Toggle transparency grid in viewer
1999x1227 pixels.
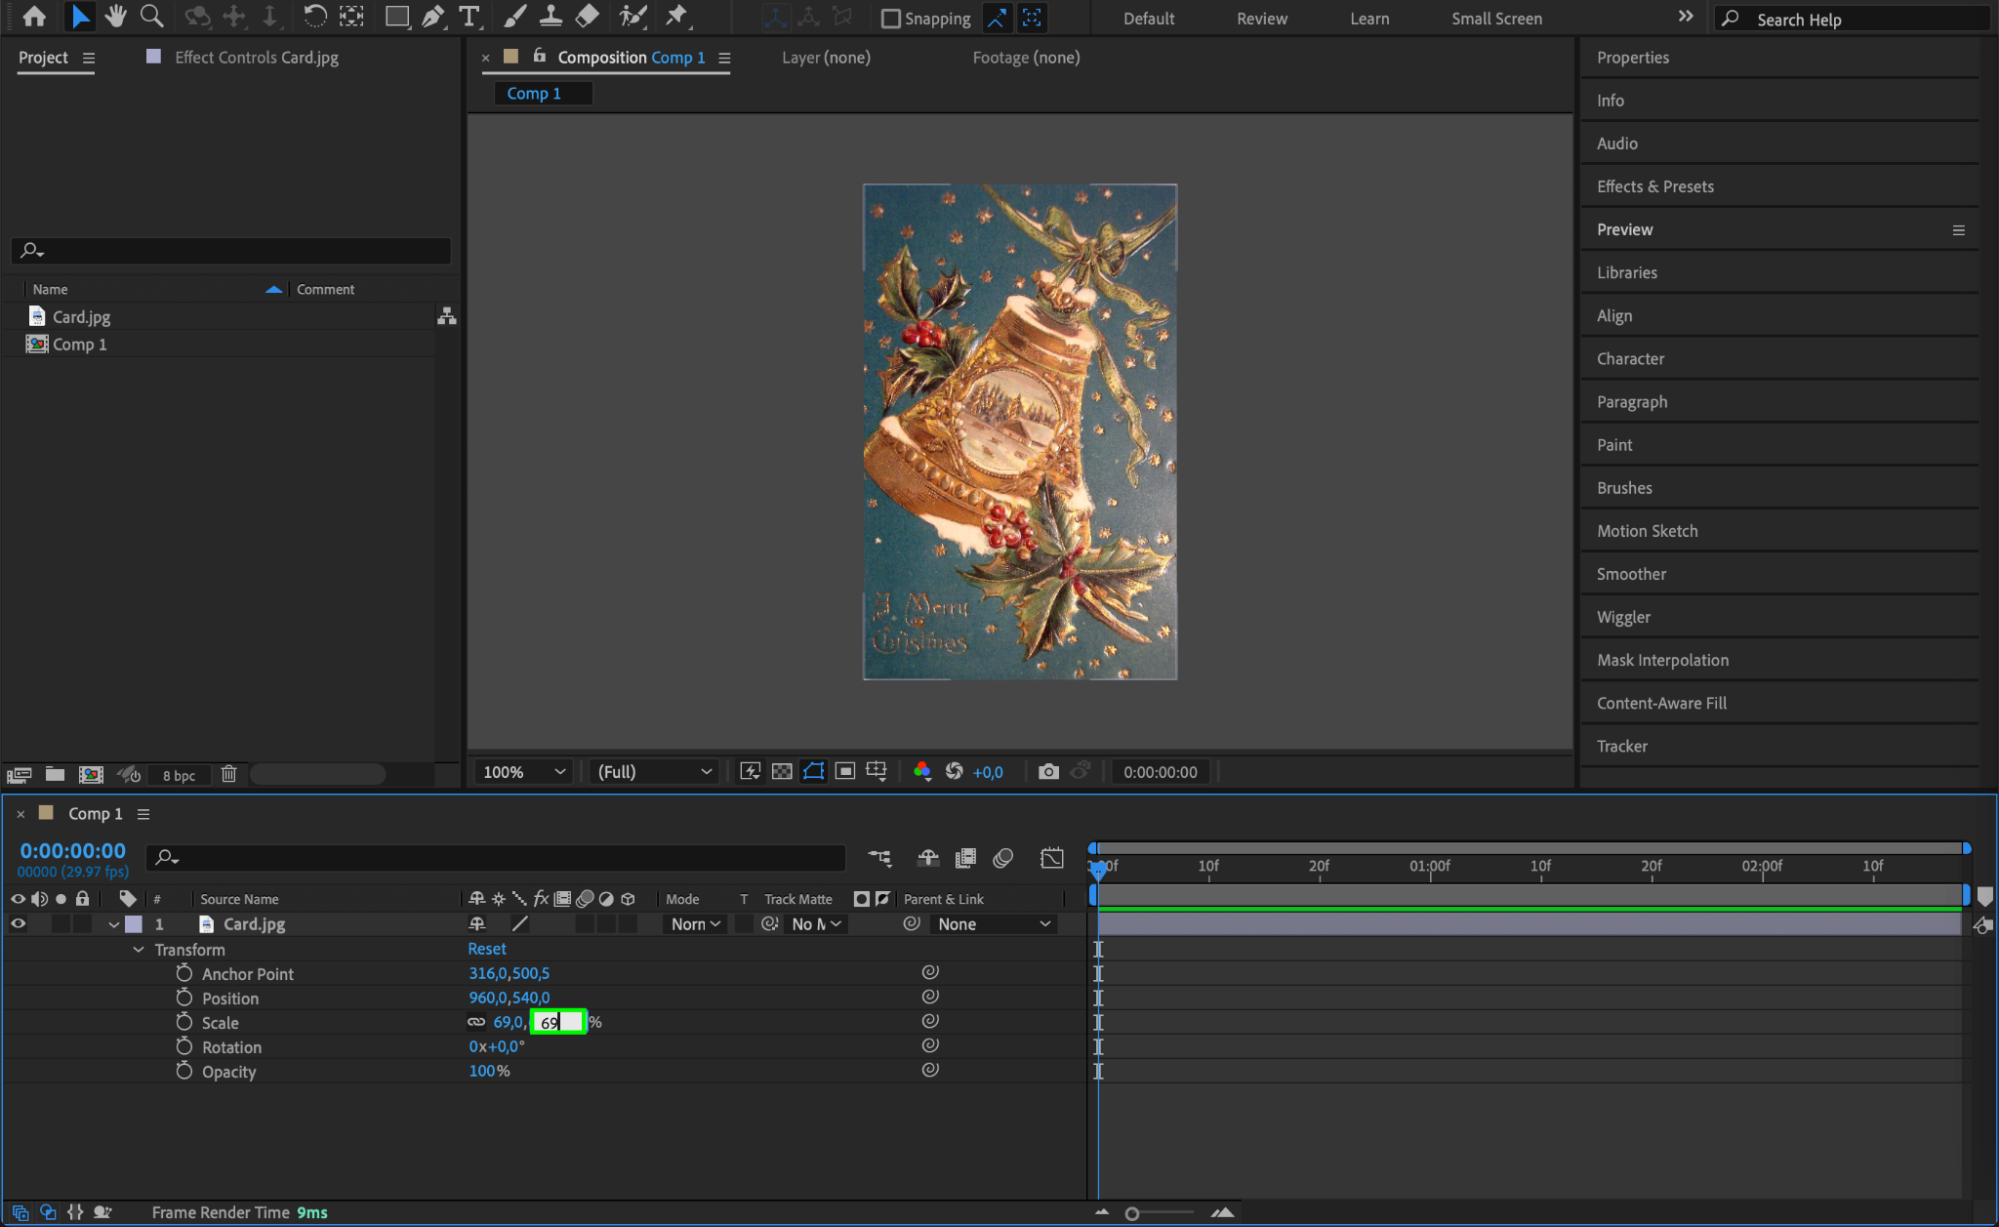pos(782,772)
